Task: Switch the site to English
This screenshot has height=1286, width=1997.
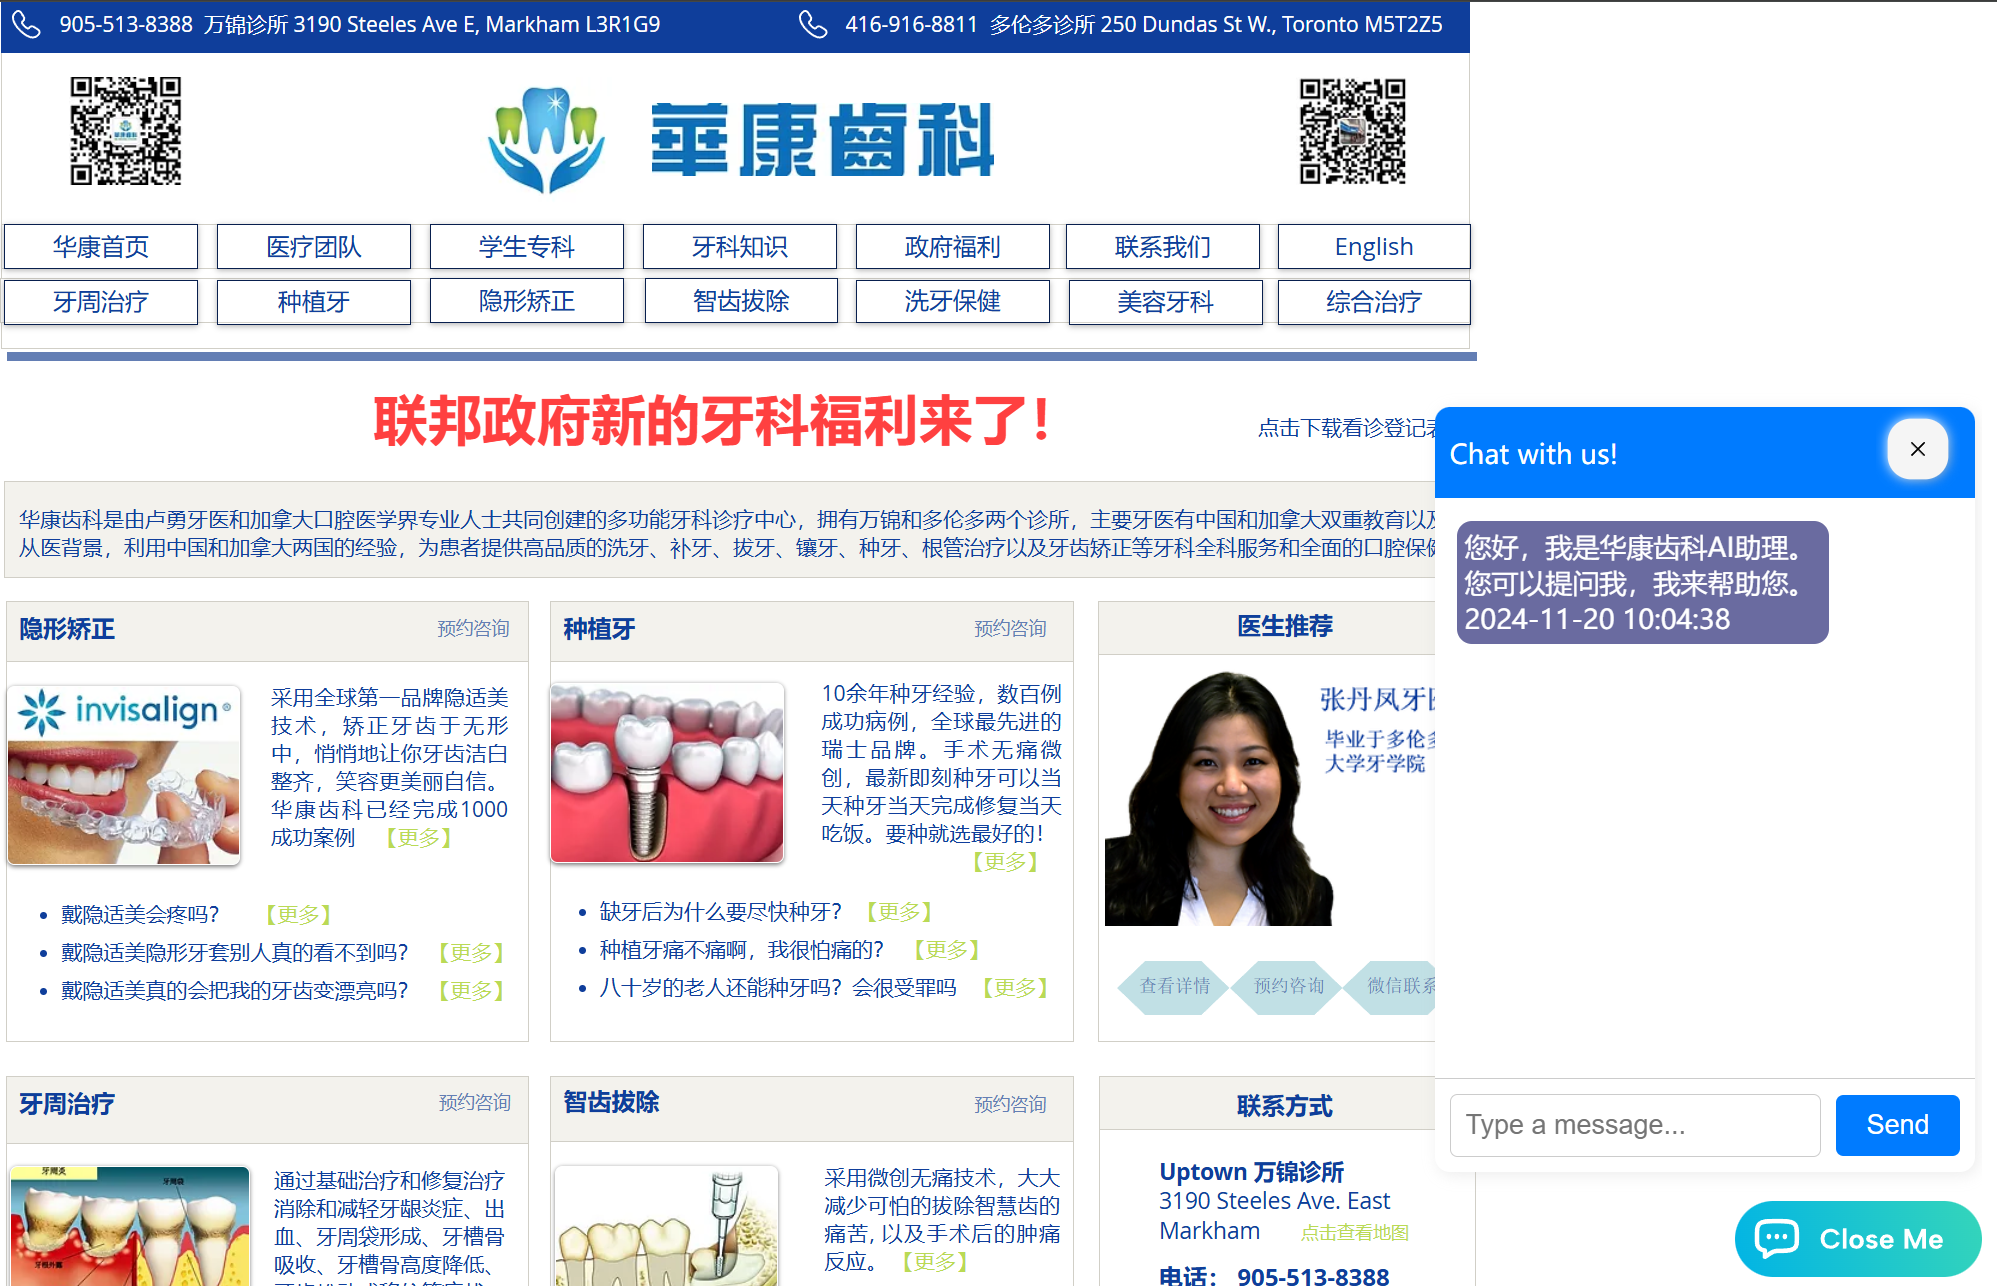Action: (x=1373, y=246)
